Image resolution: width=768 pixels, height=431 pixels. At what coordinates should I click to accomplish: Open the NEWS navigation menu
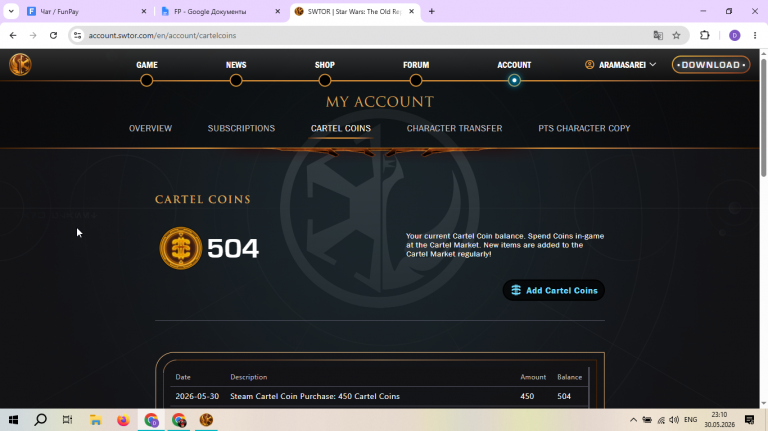coord(236,65)
